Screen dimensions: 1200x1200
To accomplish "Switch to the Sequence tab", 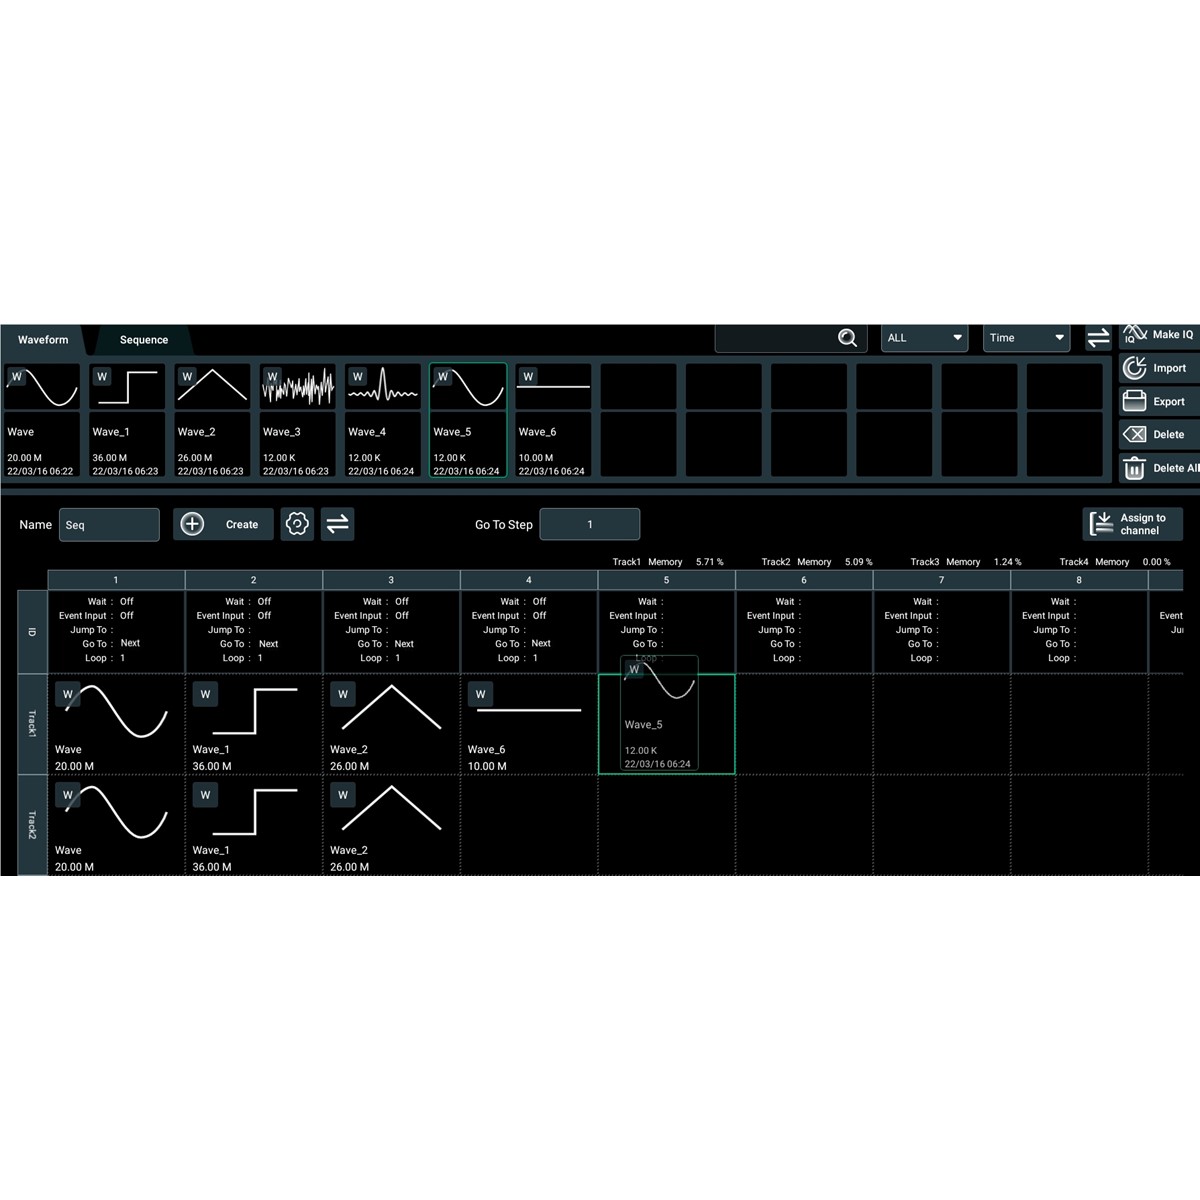I will tap(144, 340).
